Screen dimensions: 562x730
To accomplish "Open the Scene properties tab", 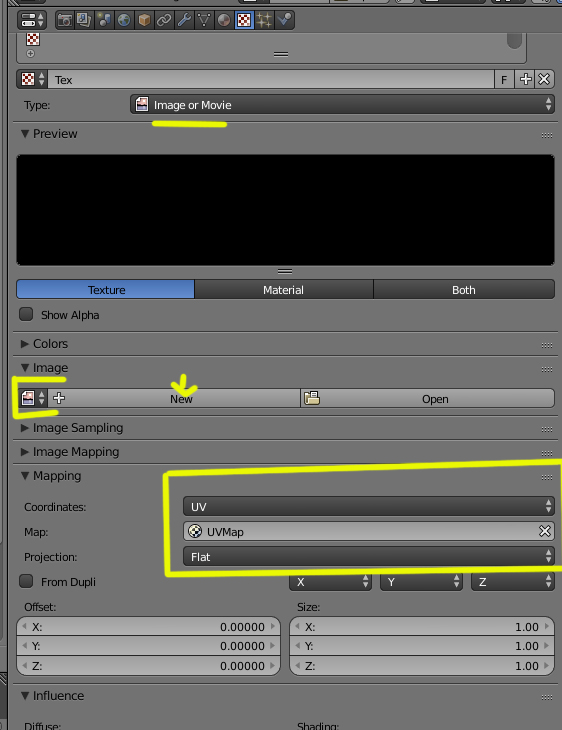I will [104, 20].
